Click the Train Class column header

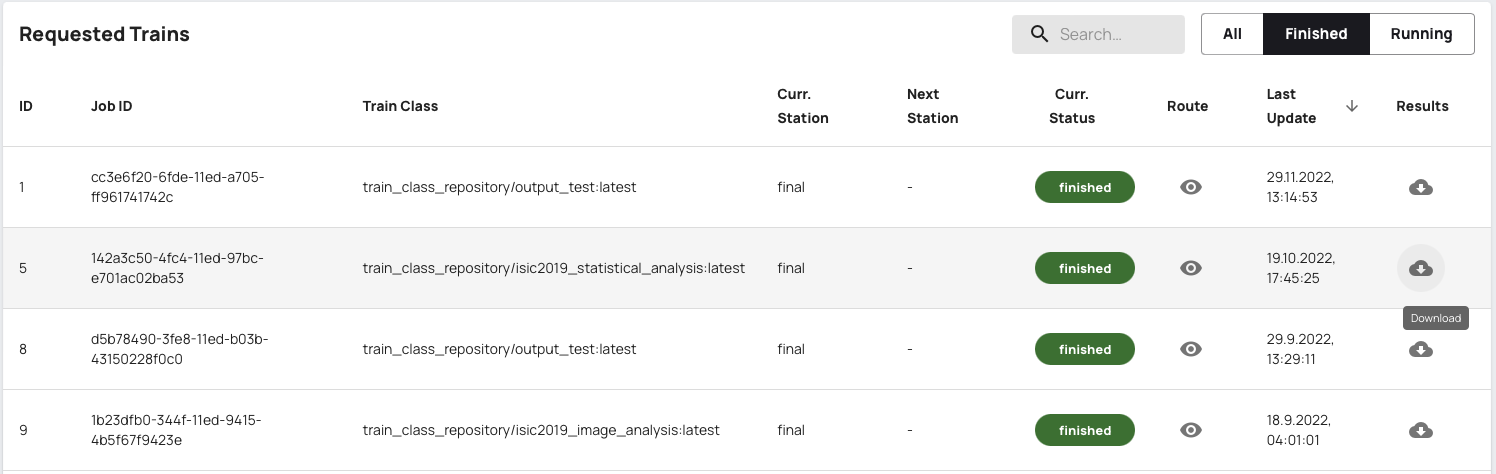pos(400,106)
